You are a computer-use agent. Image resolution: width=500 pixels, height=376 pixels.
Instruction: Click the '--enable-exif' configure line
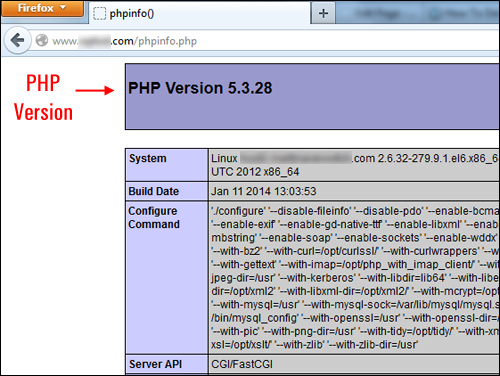click(355, 224)
